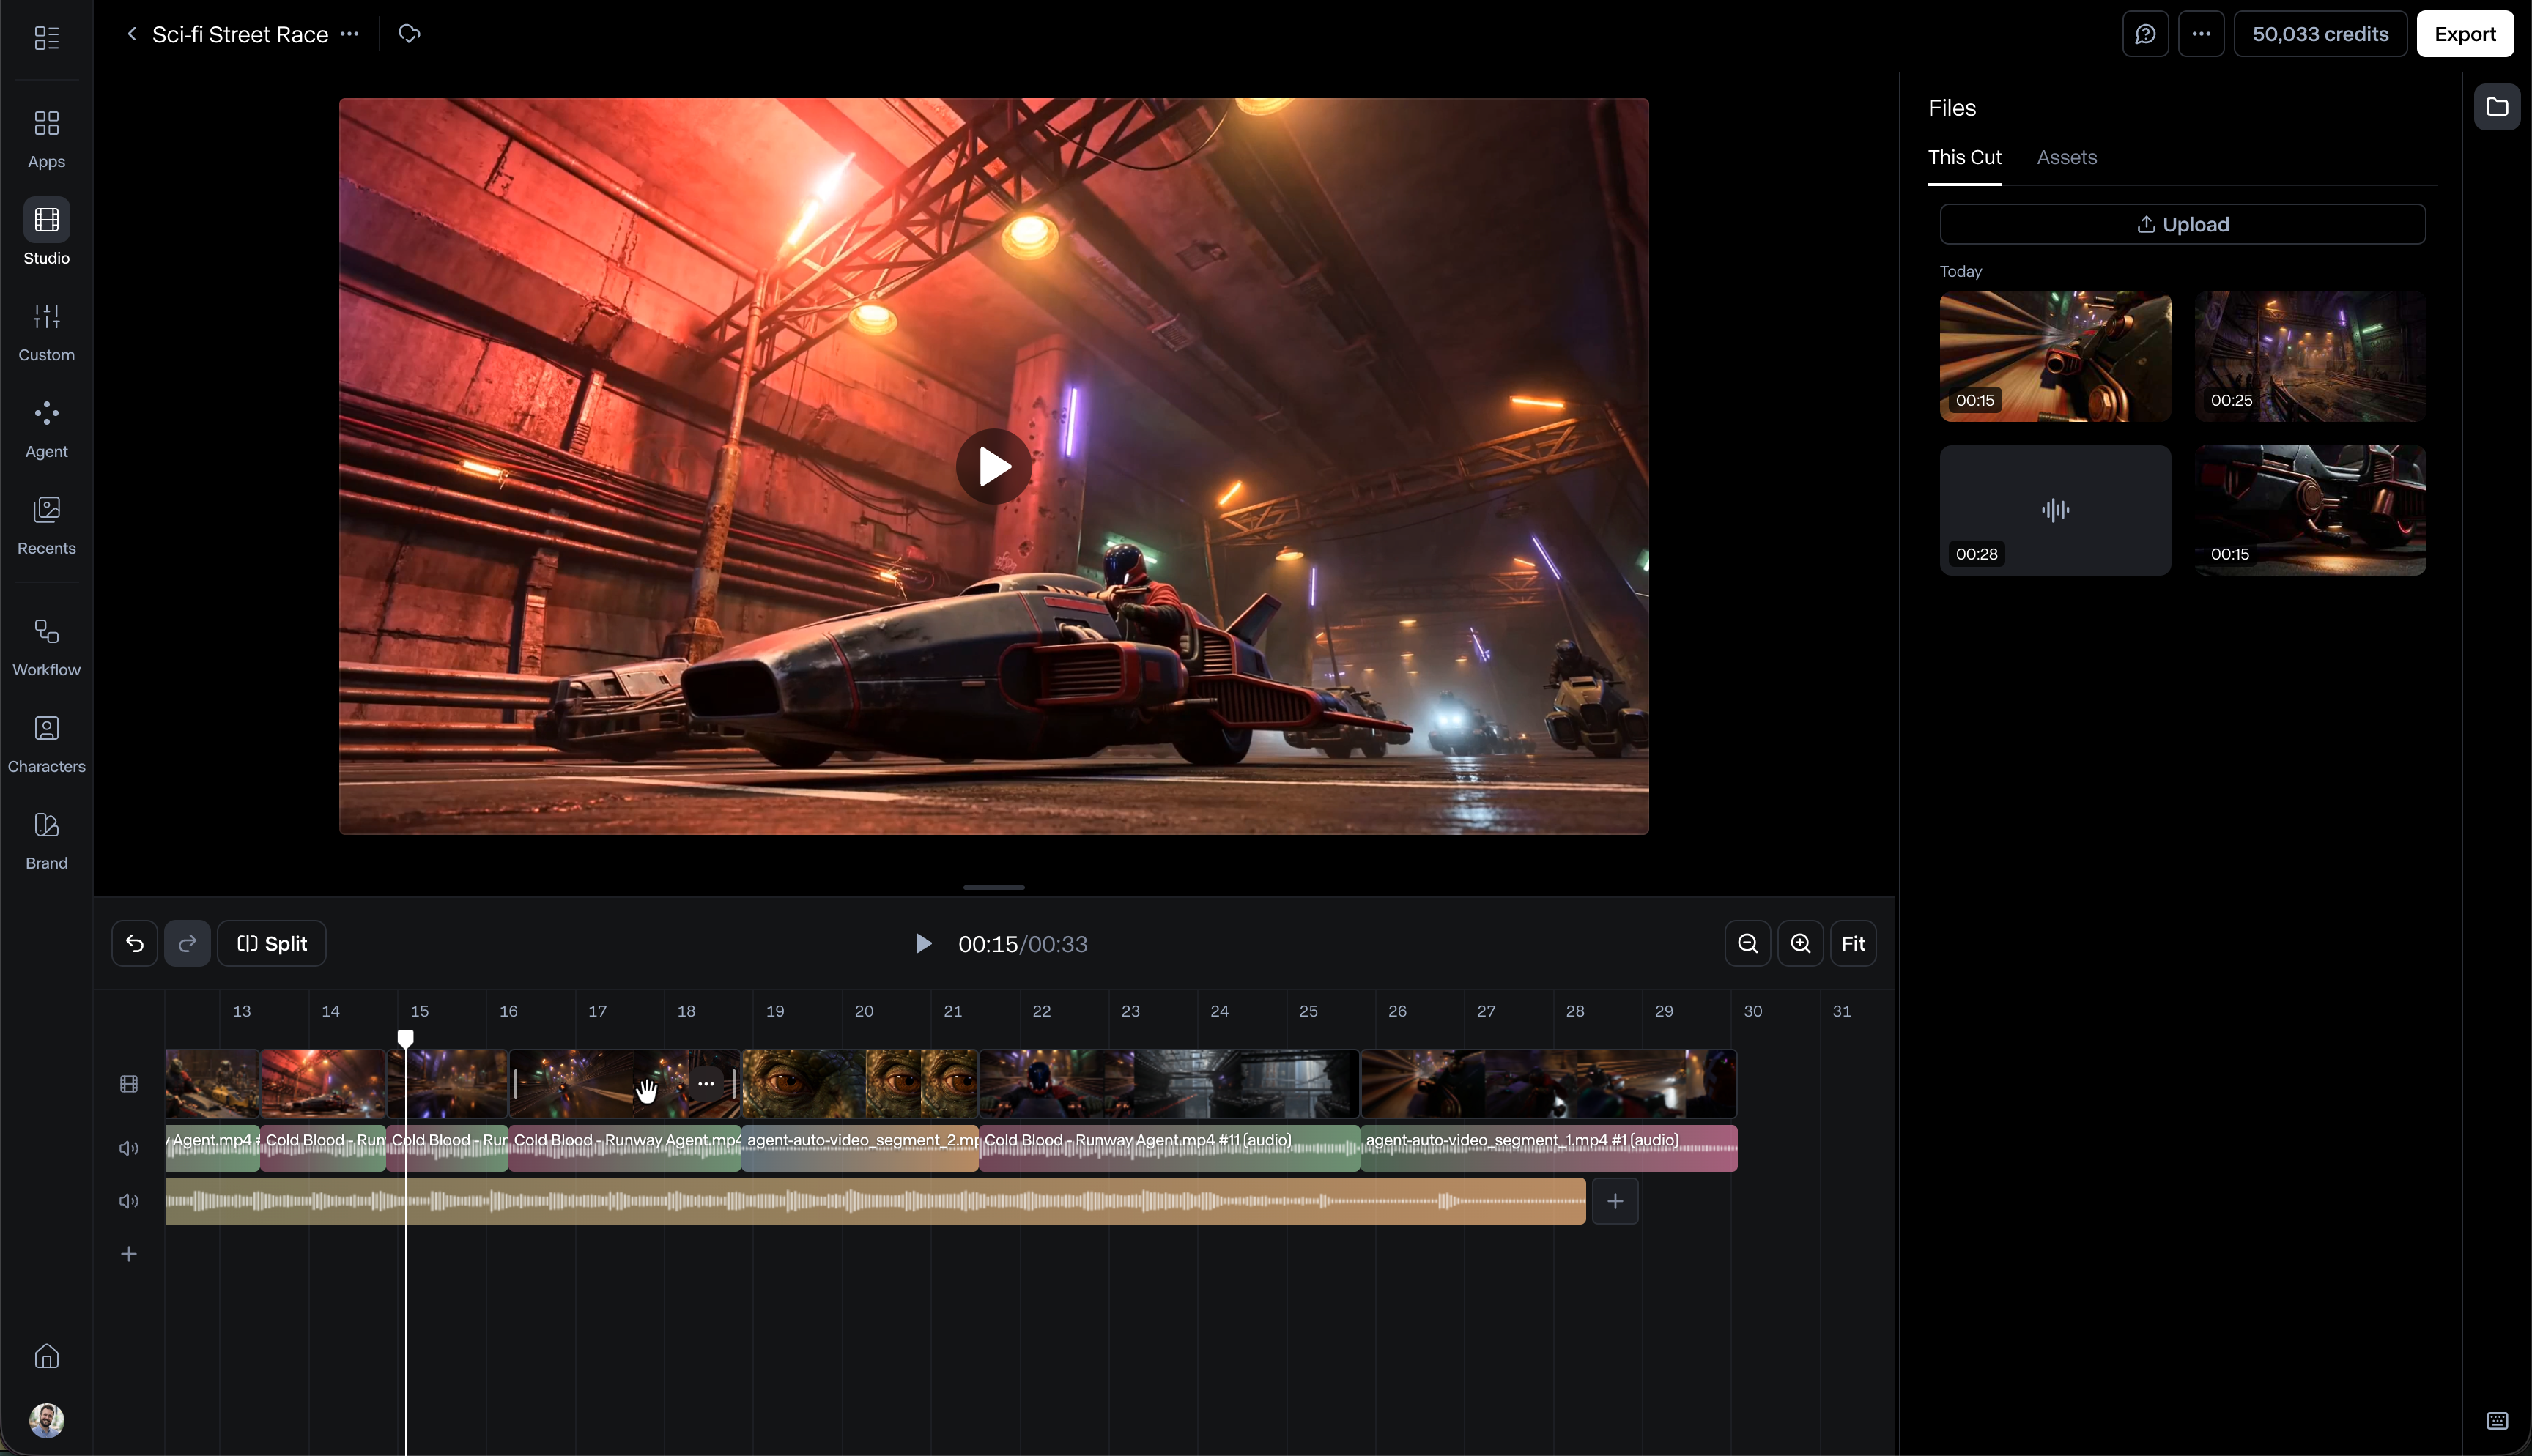This screenshot has height=1456, width=2532.
Task: Click the long music waveform clip
Action: 875,1201
